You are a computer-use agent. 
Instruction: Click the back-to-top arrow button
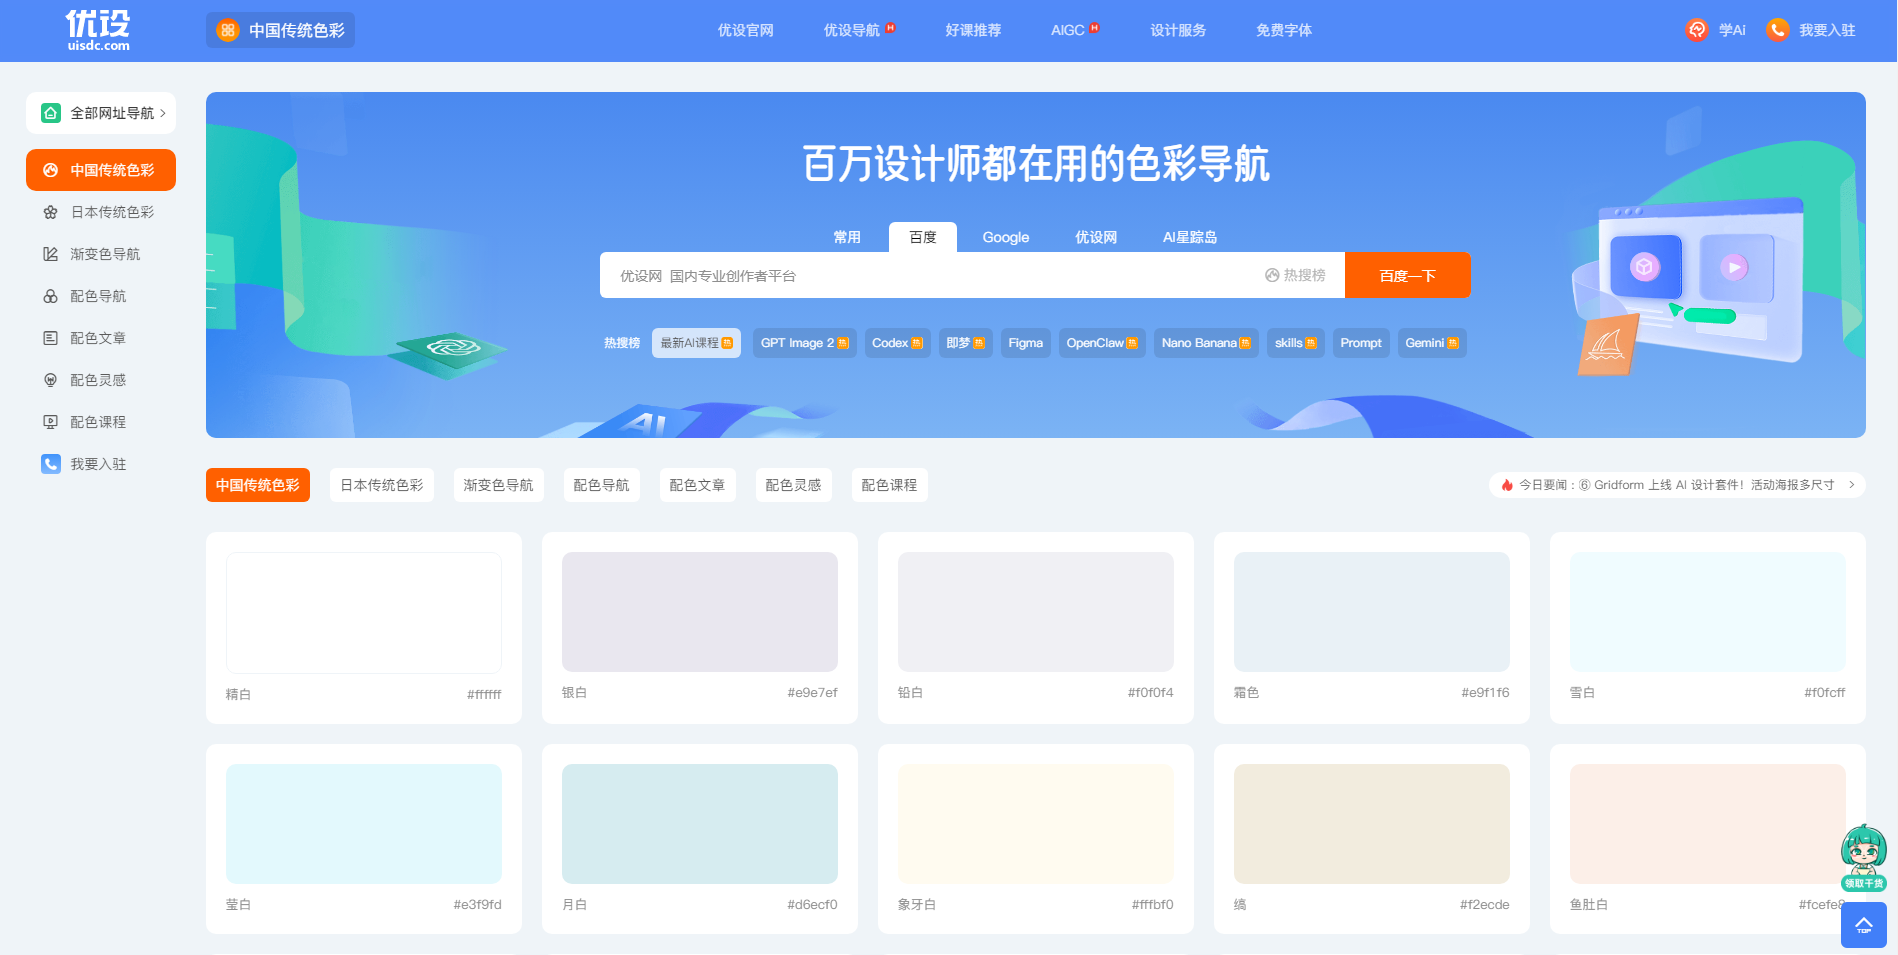1864,925
